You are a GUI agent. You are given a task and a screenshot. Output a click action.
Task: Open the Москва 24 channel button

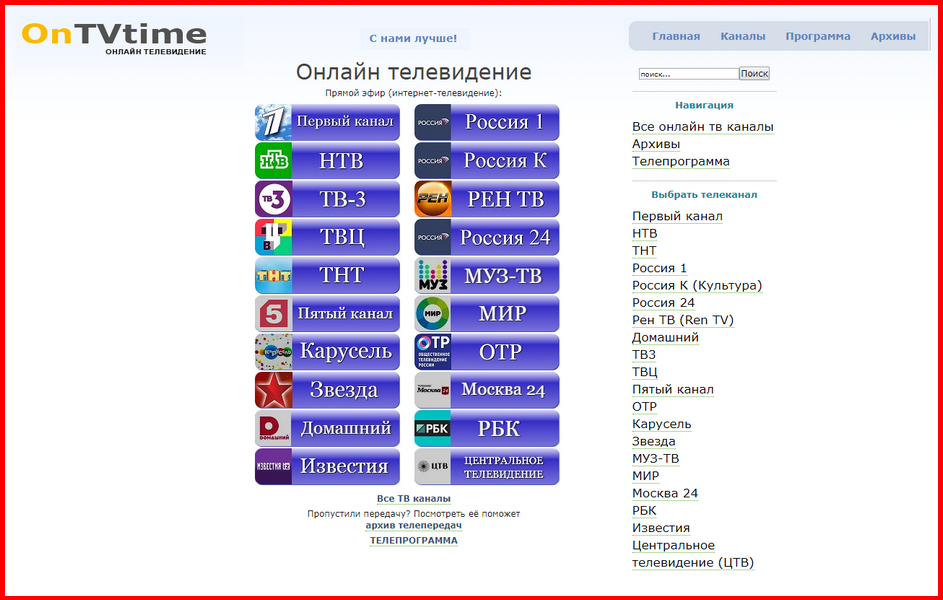click(x=487, y=390)
